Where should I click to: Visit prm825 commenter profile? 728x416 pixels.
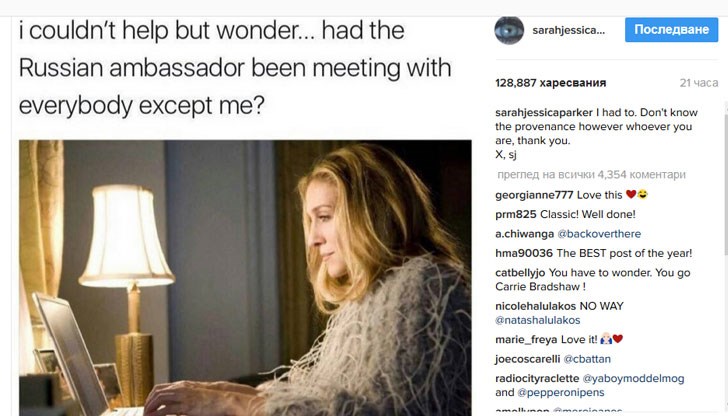tap(515, 214)
